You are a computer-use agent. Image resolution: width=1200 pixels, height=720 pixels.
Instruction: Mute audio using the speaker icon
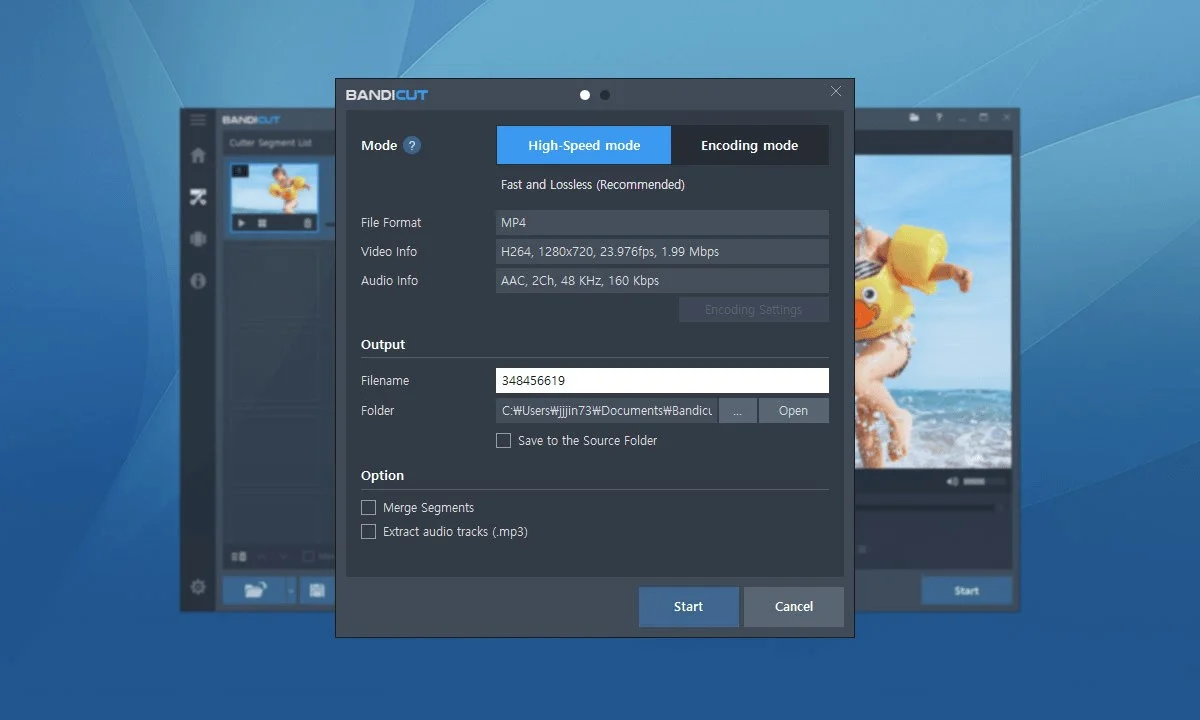click(952, 482)
